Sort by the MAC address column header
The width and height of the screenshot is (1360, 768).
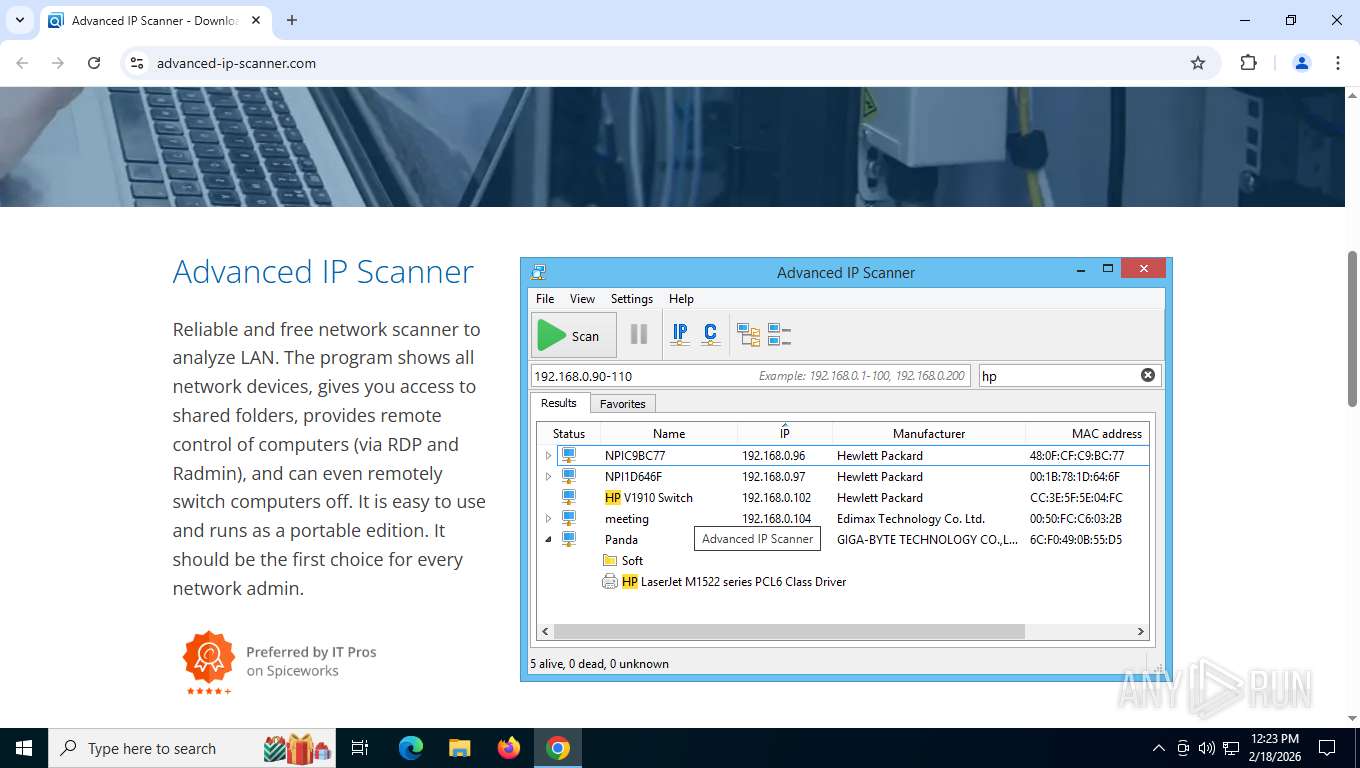point(1088,433)
